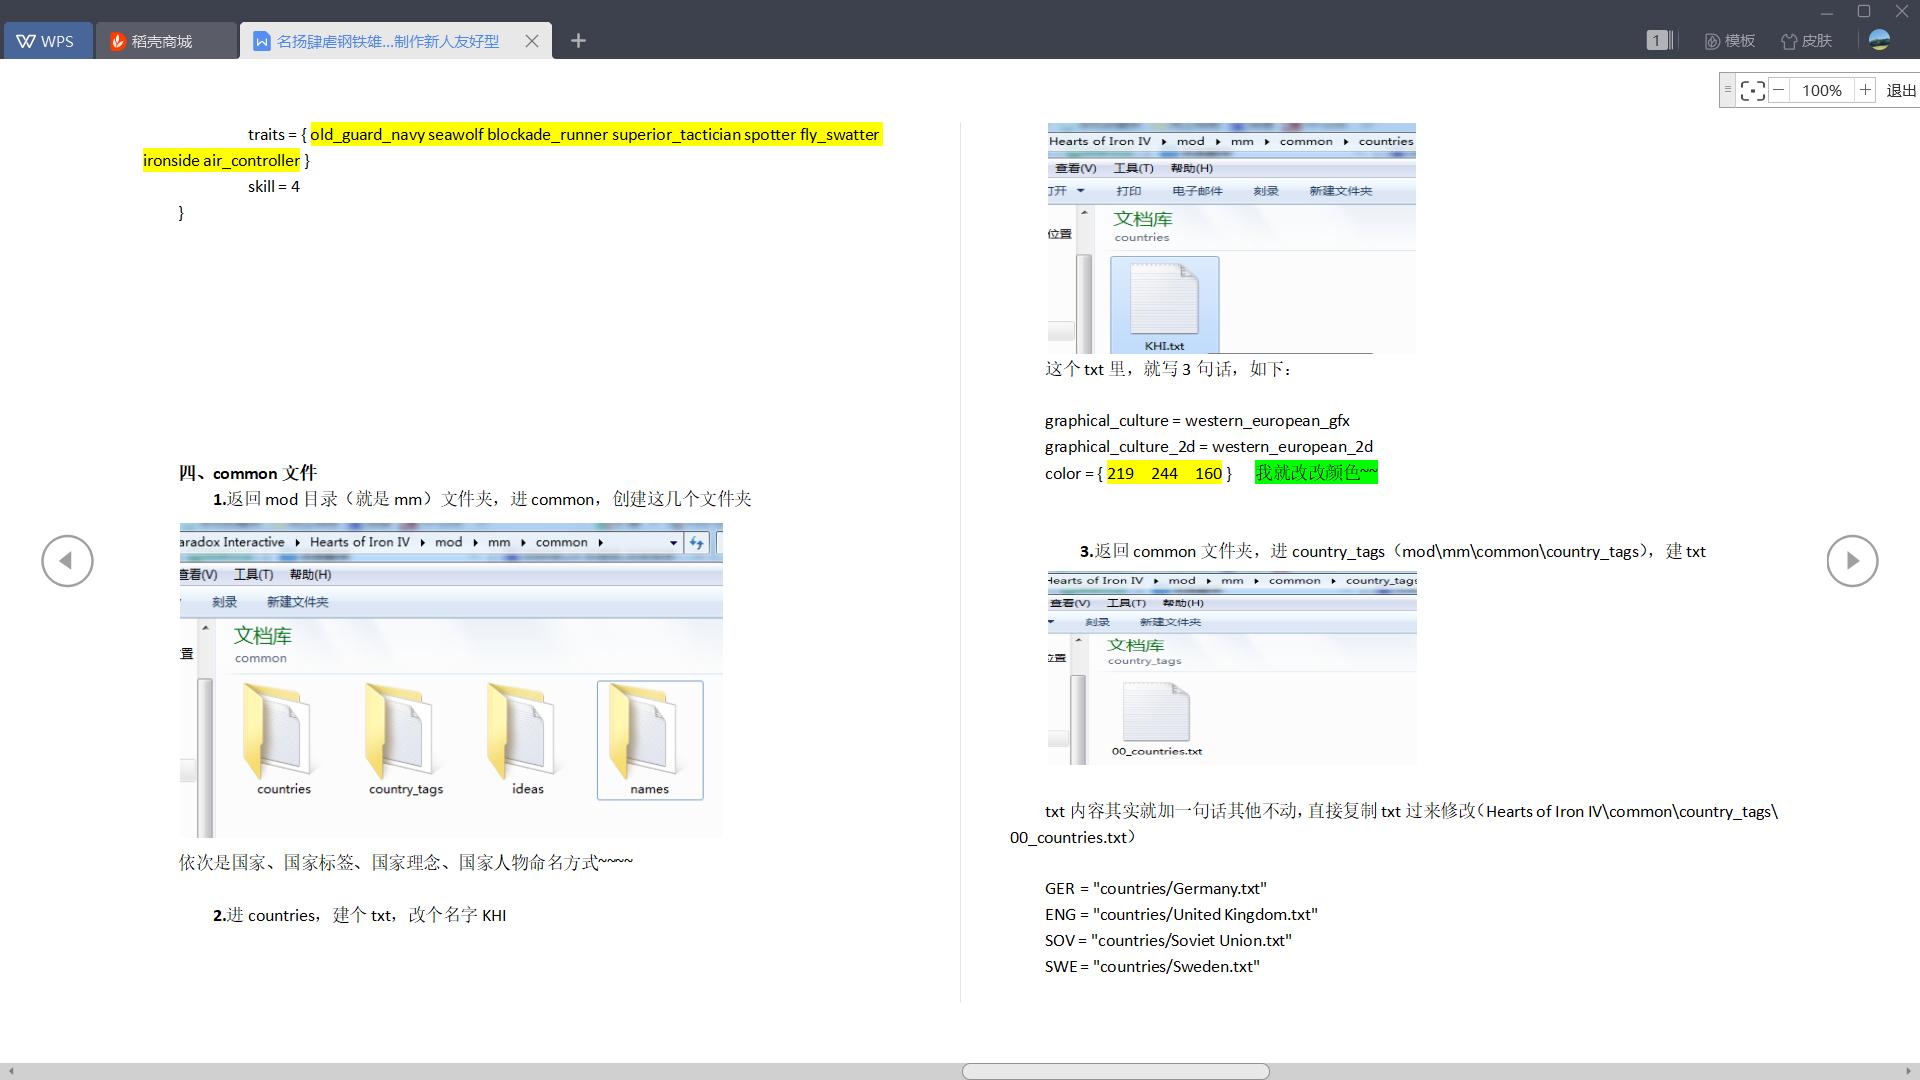Grab the zoom toolbar menu handle
1920x1080 pixels.
coord(1727,90)
